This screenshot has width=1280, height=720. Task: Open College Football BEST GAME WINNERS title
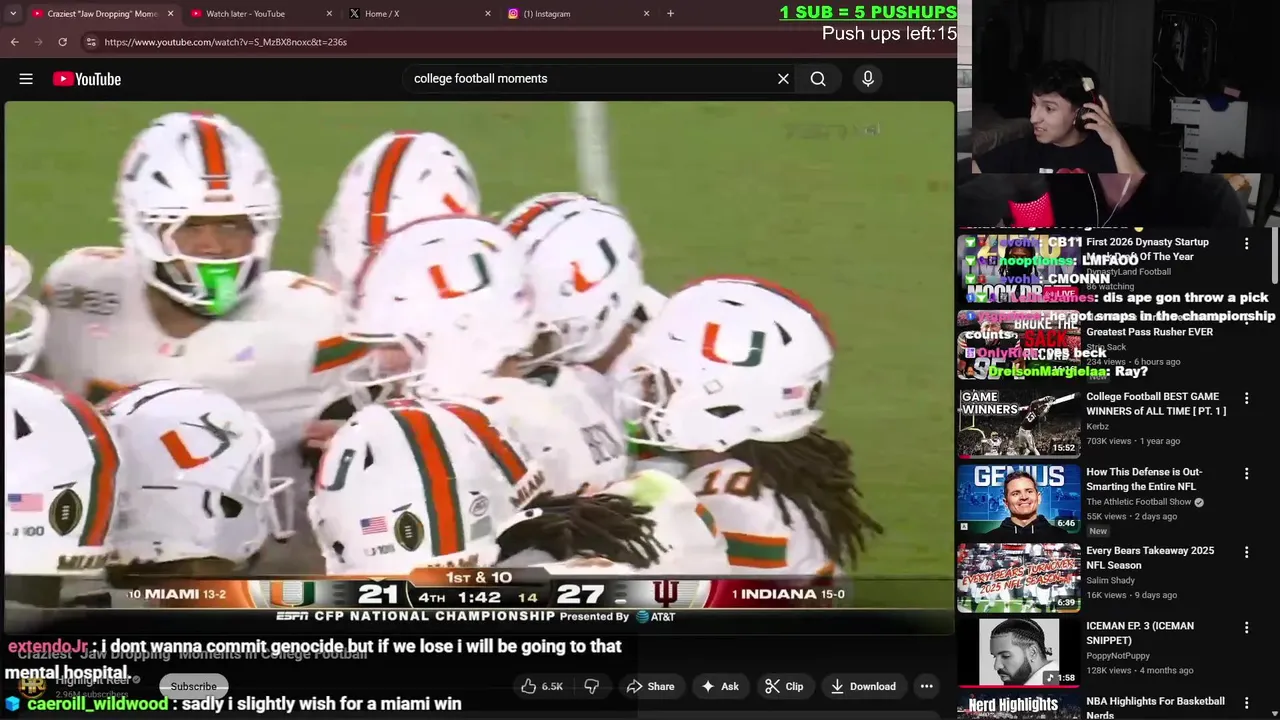(x=1156, y=404)
